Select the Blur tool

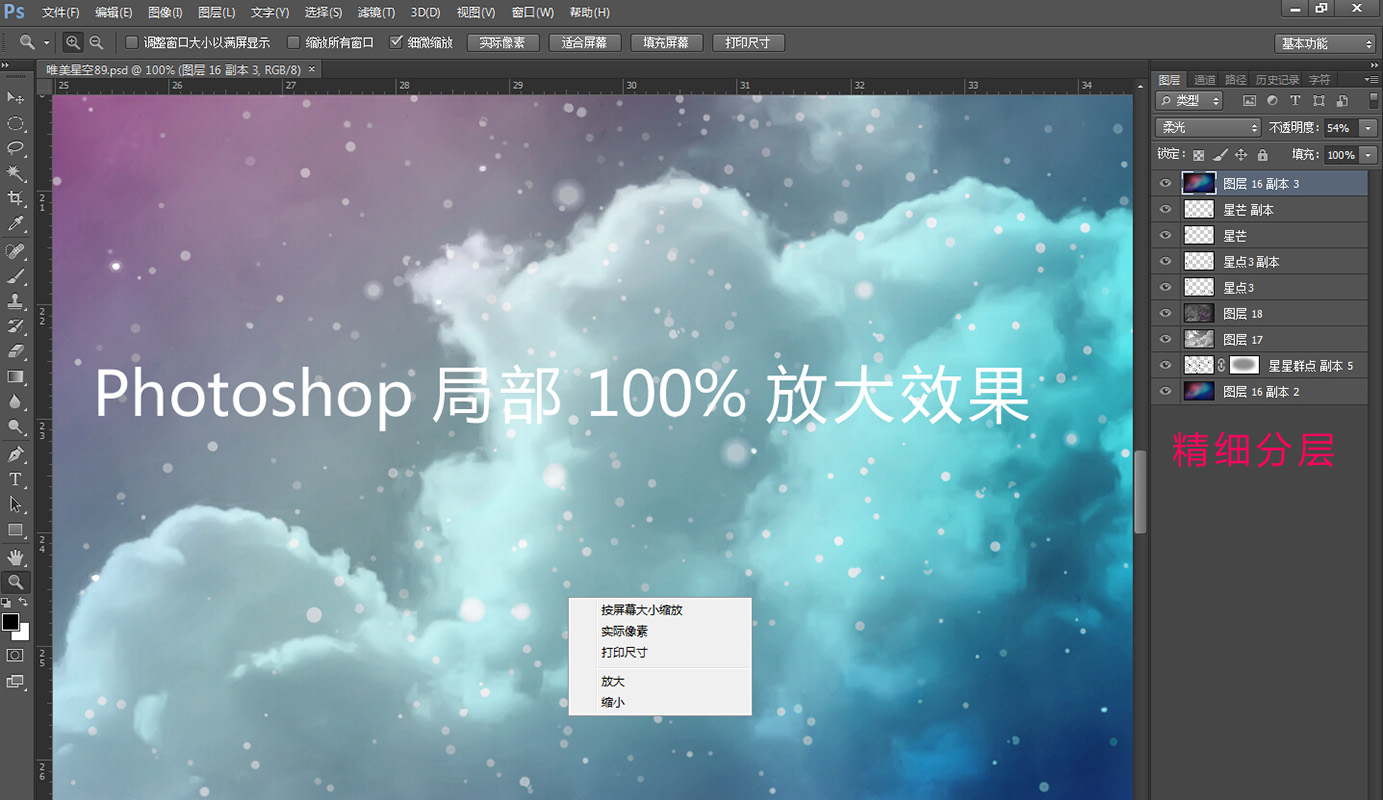coord(16,402)
